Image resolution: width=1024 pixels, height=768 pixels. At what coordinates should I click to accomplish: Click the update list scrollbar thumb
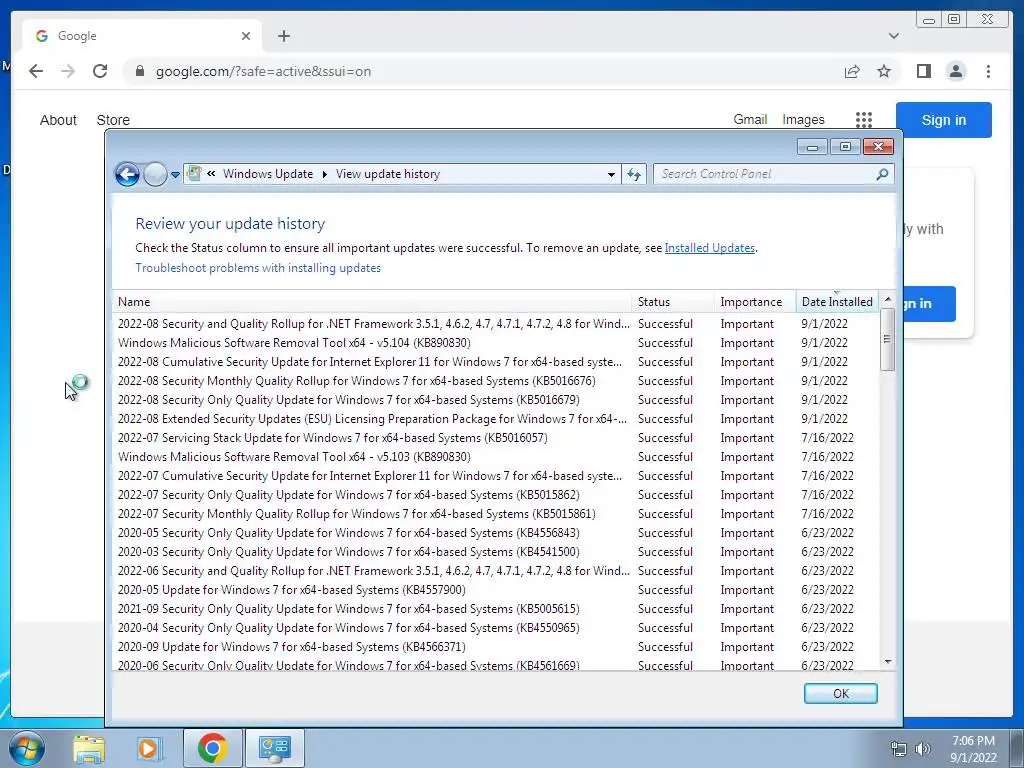pyautogui.click(x=887, y=340)
